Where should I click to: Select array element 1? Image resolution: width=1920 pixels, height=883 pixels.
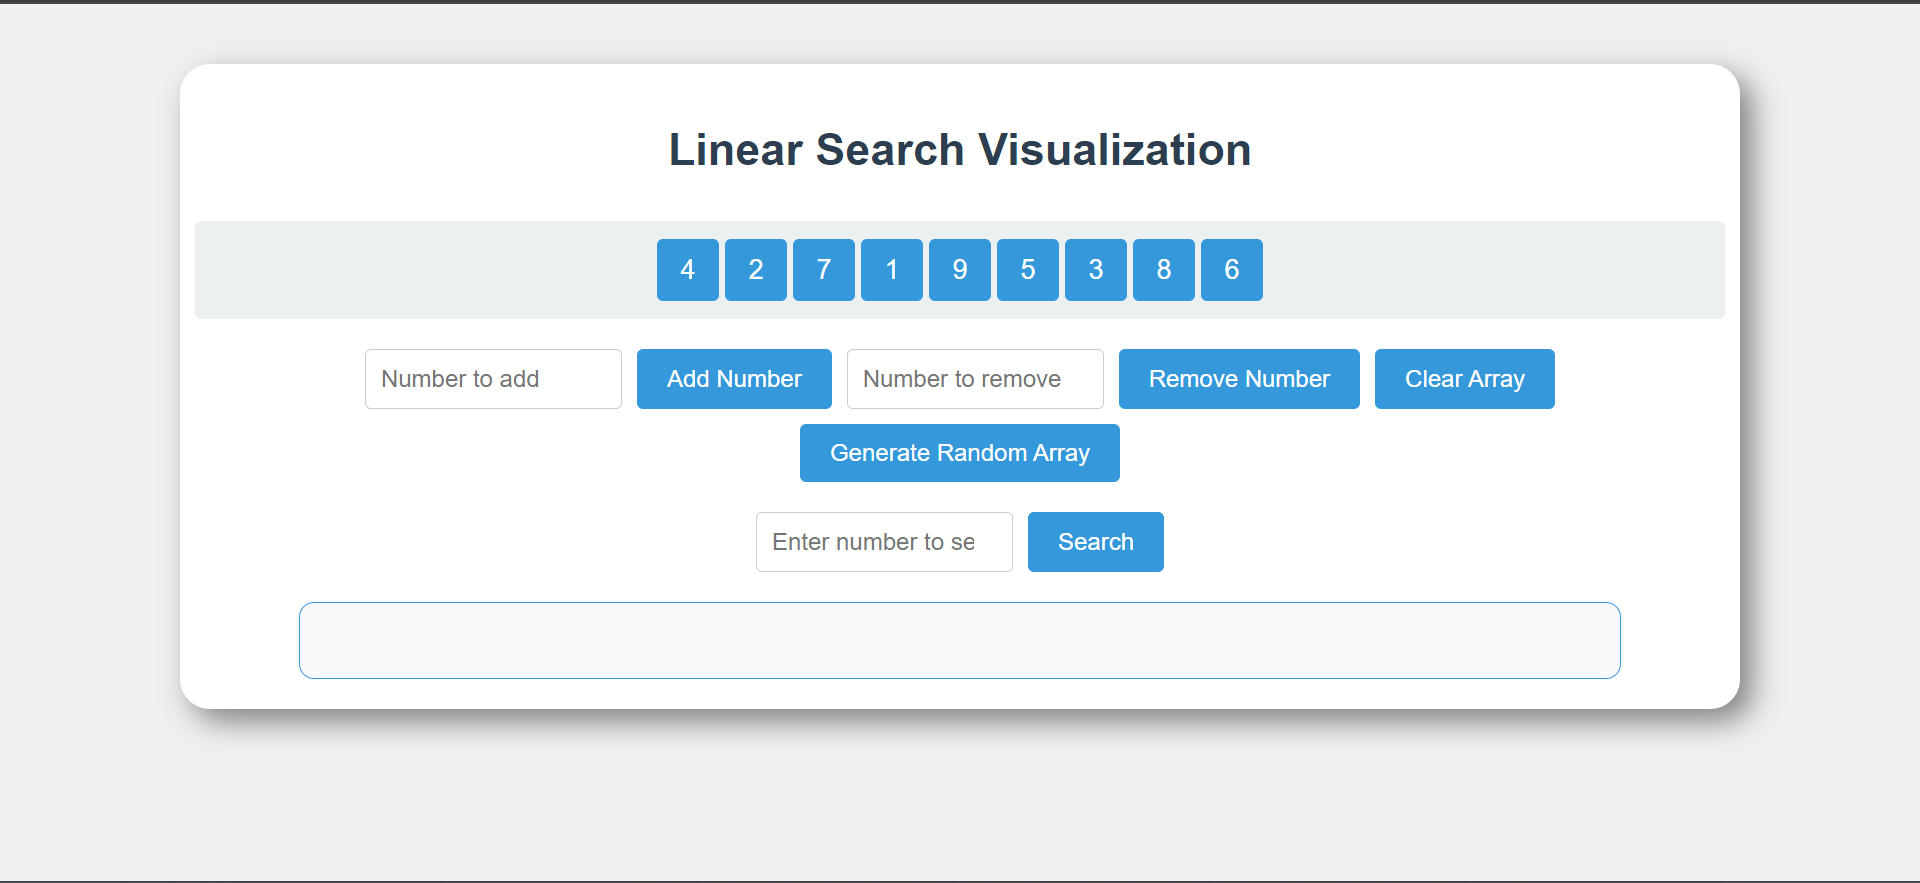point(892,270)
